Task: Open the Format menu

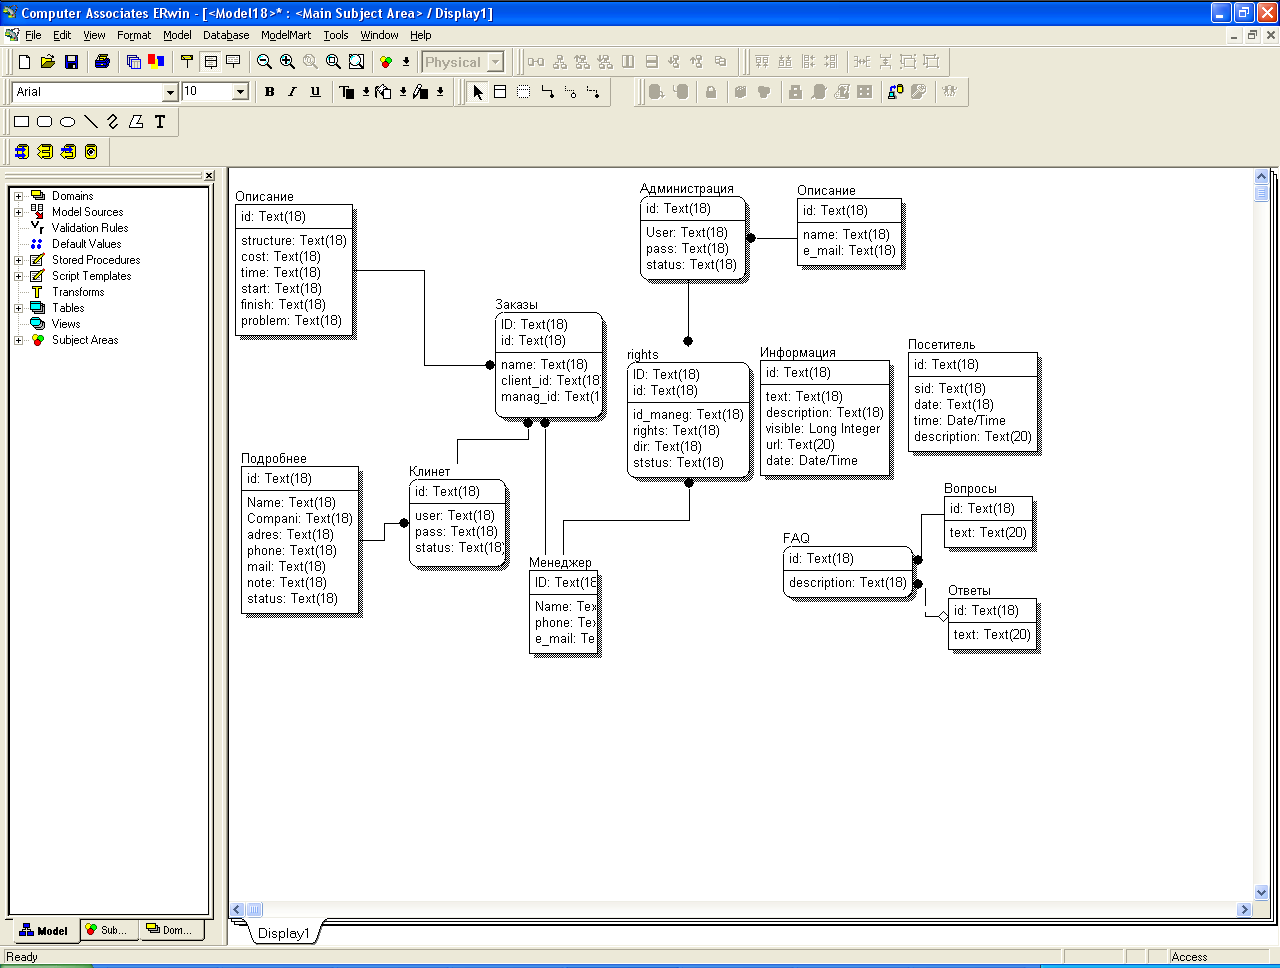Action: click(x=134, y=35)
